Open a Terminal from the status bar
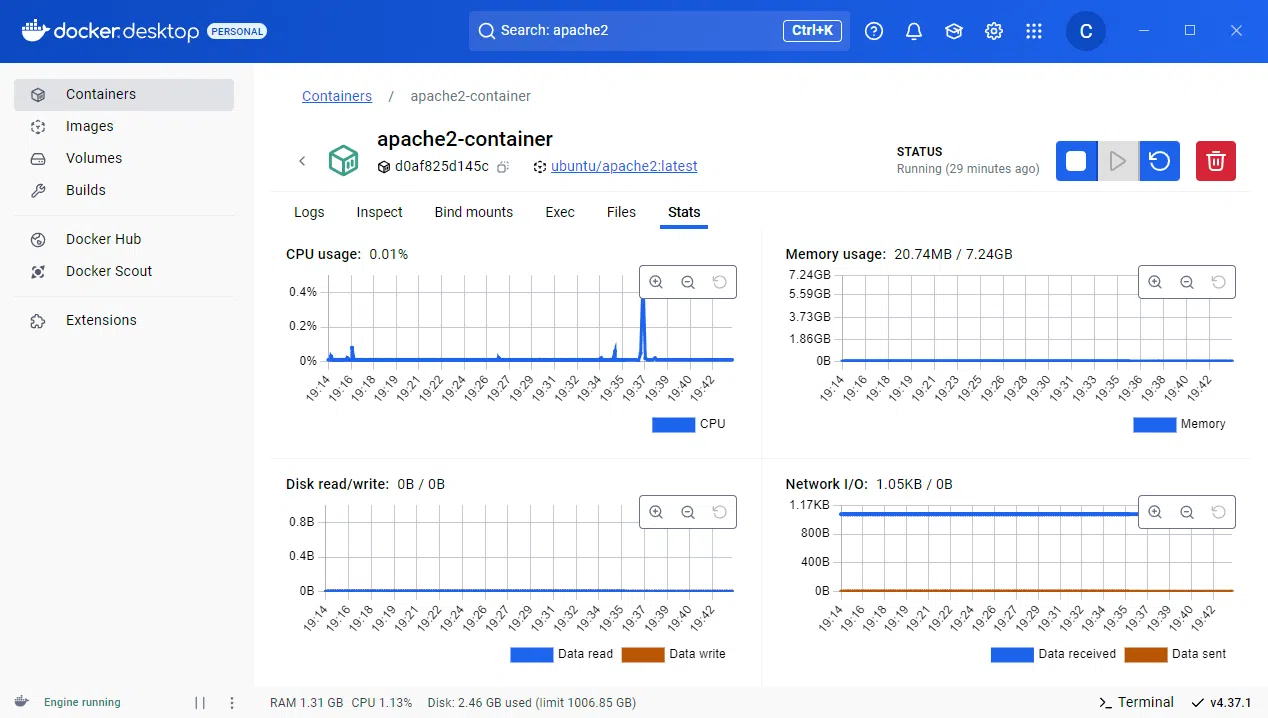The image size is (1268, 718). [x=1136, y=702]
